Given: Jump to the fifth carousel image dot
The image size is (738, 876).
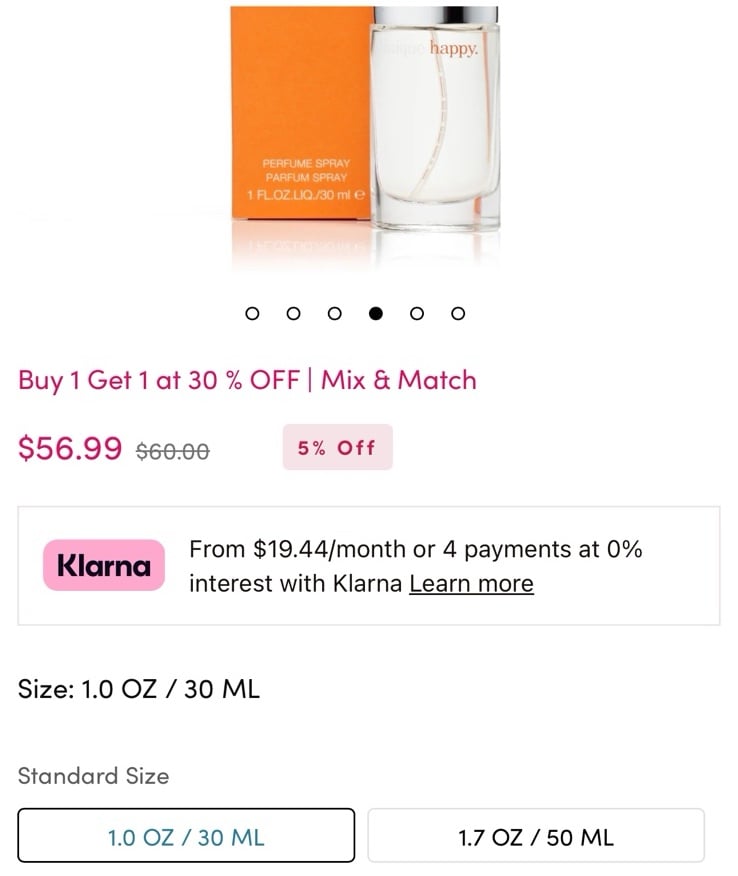Looking at the screenshot, I should click(x=417, y=313).
